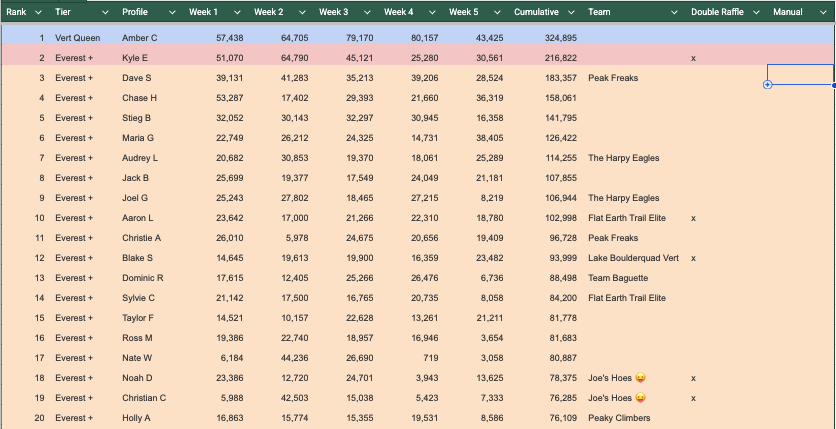
Task: Click the Nate W profile cell
Action: 137,358
